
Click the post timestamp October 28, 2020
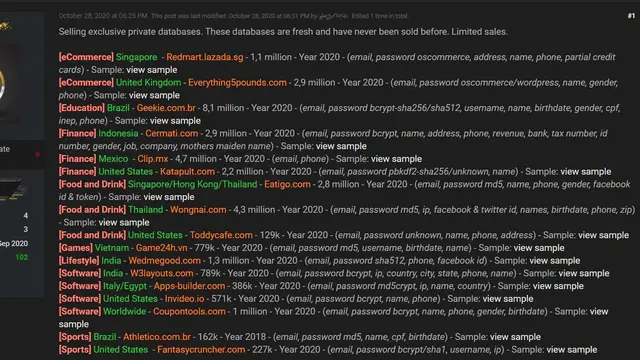pos(103,16)
